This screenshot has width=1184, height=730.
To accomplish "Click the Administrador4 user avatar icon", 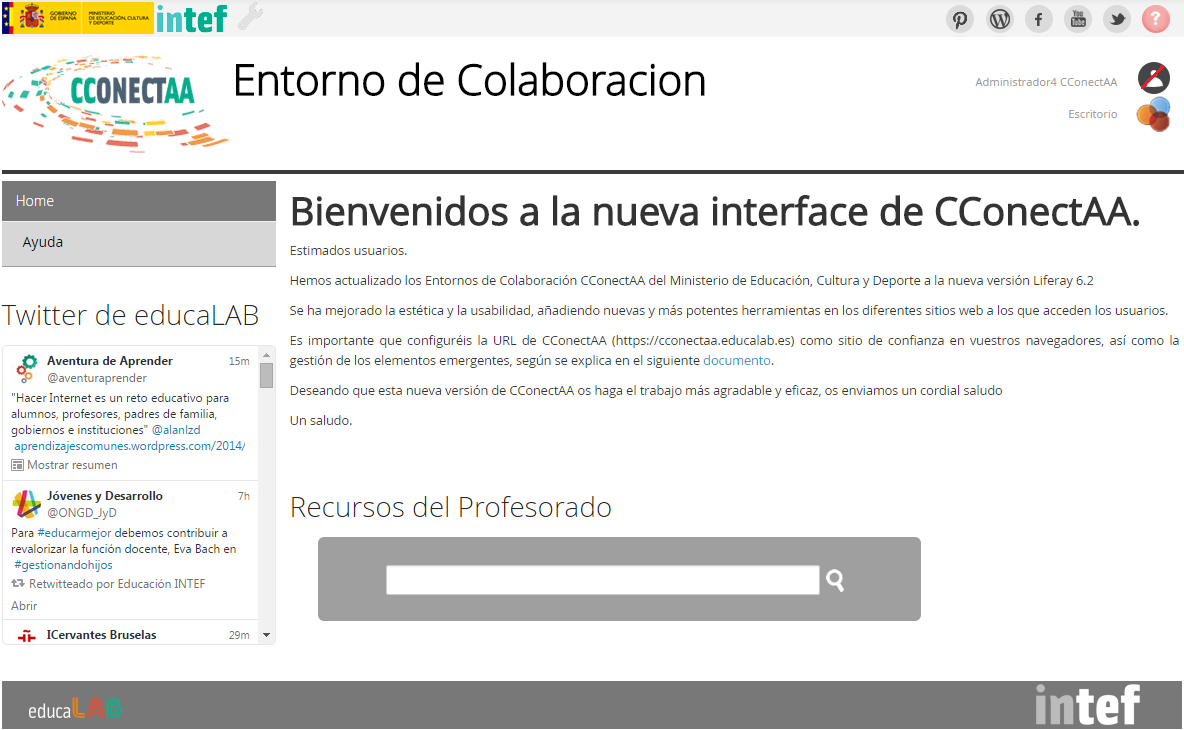I will pyautogui.click(x=1152, y=77).
